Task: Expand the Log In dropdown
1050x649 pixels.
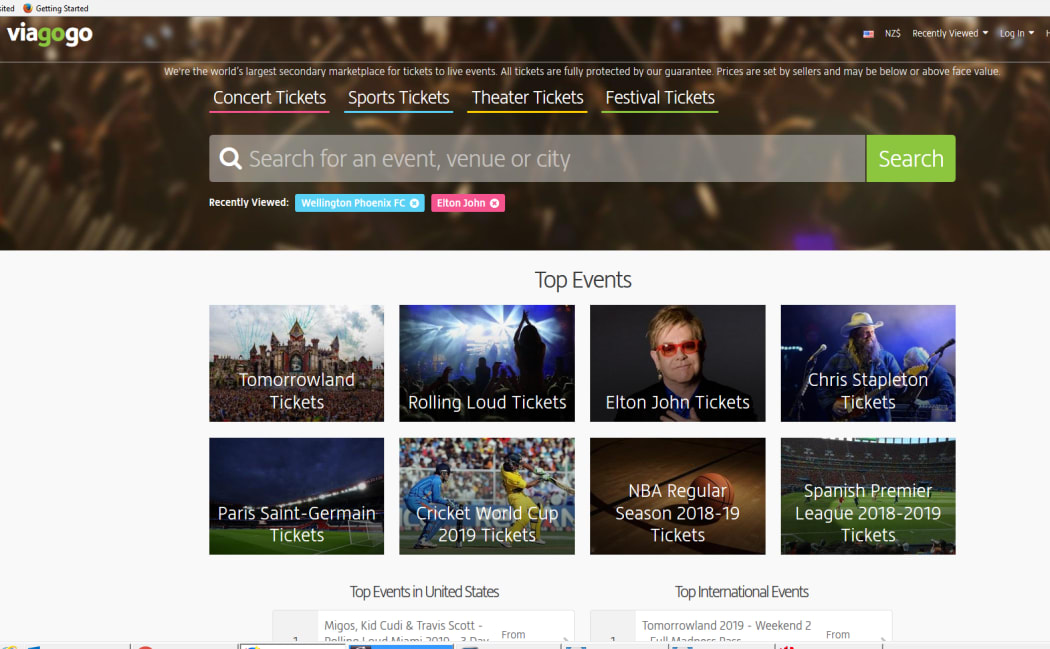Action: pyautogui.click(x=1017, y=33)
